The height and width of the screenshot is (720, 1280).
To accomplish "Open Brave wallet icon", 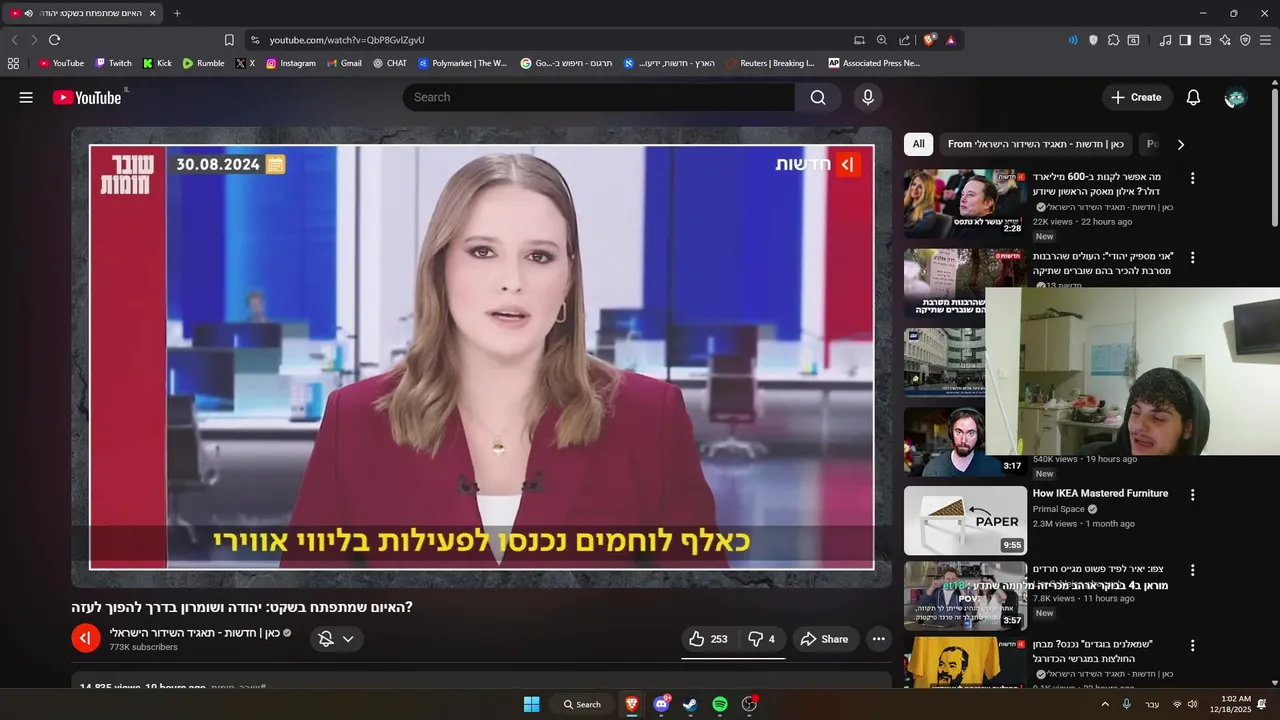I will tap(1205, 40).
